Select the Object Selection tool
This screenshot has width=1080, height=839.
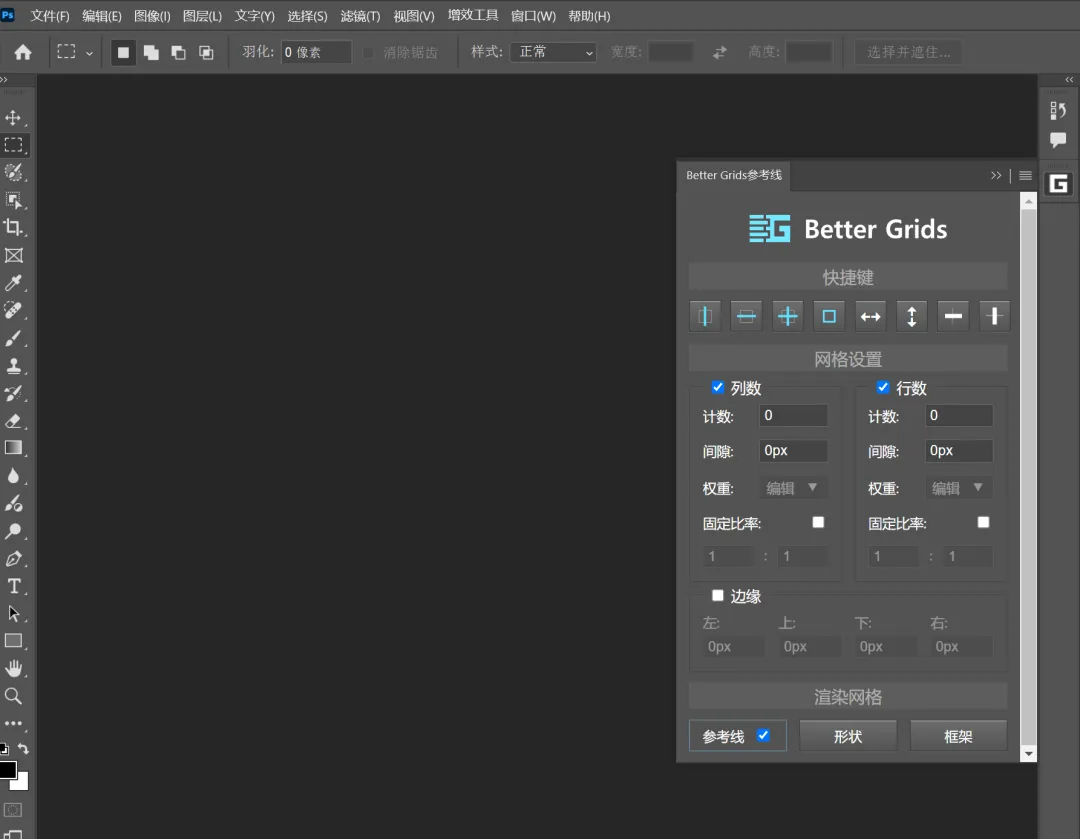[x=13, y=200]
